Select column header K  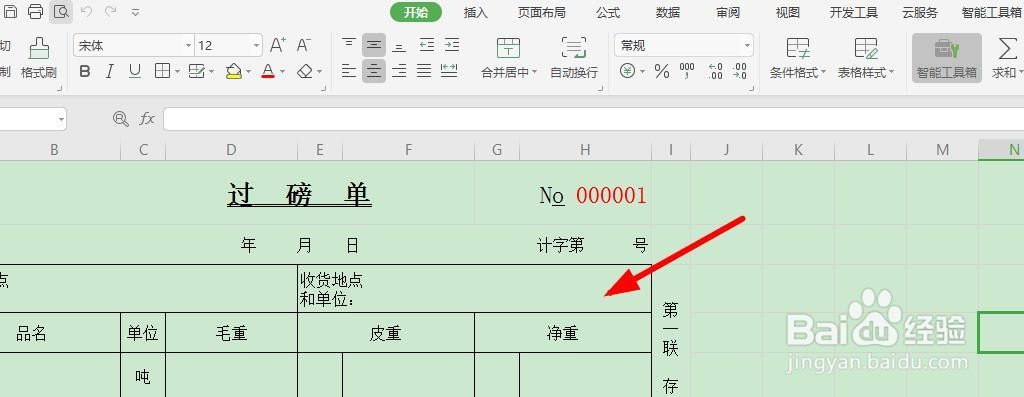tap(798, 150)
